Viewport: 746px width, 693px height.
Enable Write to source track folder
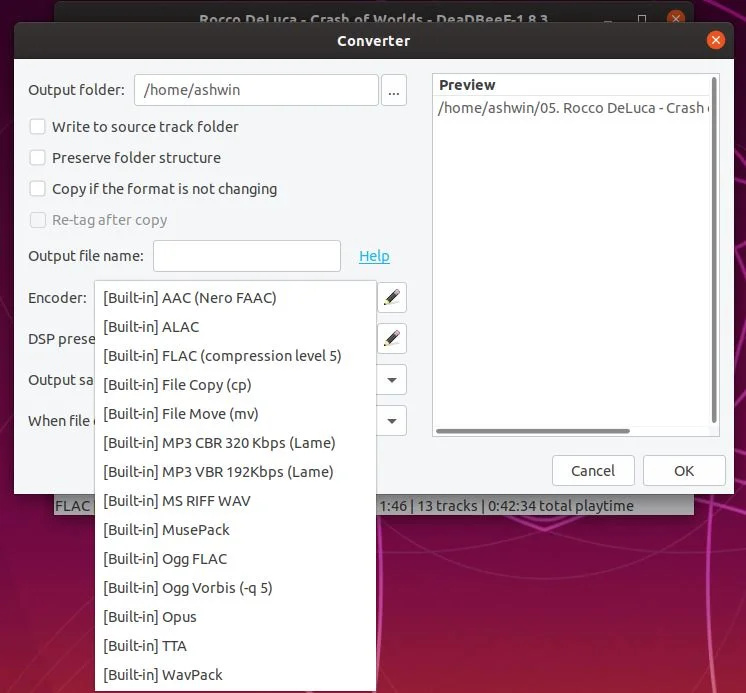pyautogui.click(x=38, y=127)
